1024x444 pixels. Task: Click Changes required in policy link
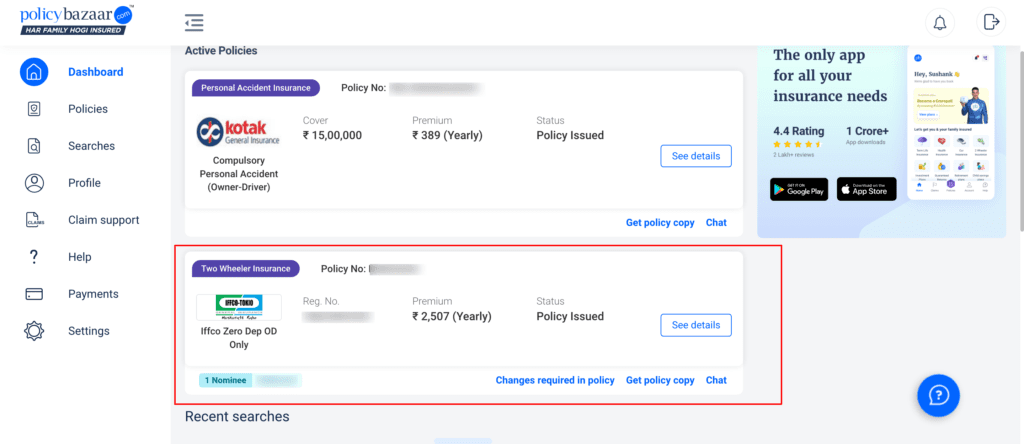pyautogui.click(x=555, y=380)
